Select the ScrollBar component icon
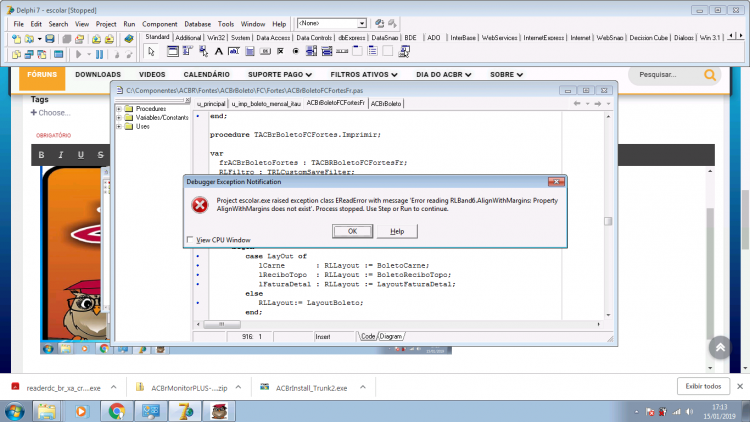Screen dimensions: 750x422 pyautogui.click(x=342, y=51)
